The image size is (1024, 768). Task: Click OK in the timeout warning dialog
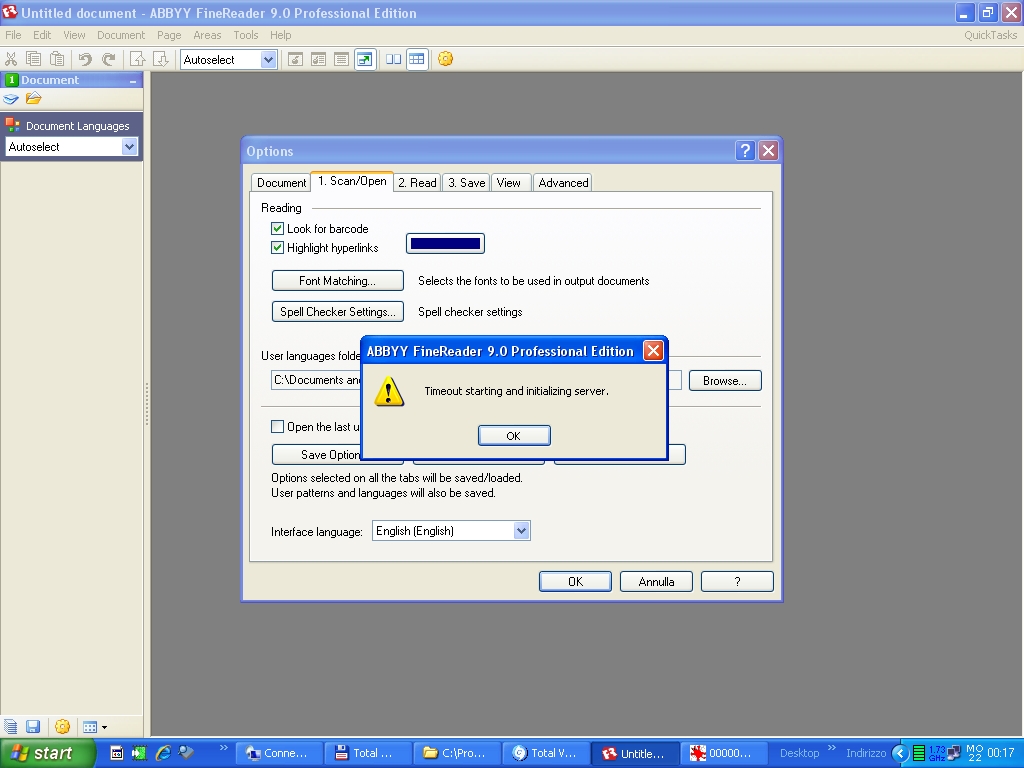tap(514, 436)
